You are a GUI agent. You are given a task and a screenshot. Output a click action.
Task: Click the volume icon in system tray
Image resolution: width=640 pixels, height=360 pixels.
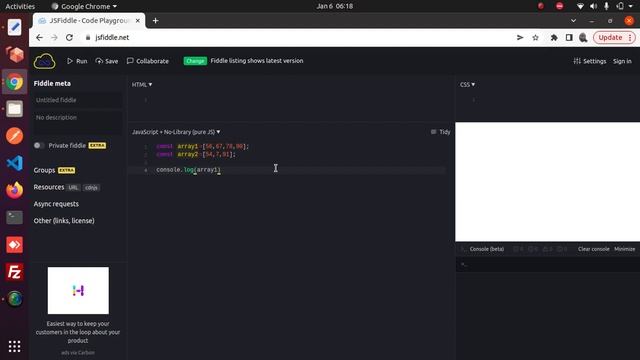coord(593,6)
